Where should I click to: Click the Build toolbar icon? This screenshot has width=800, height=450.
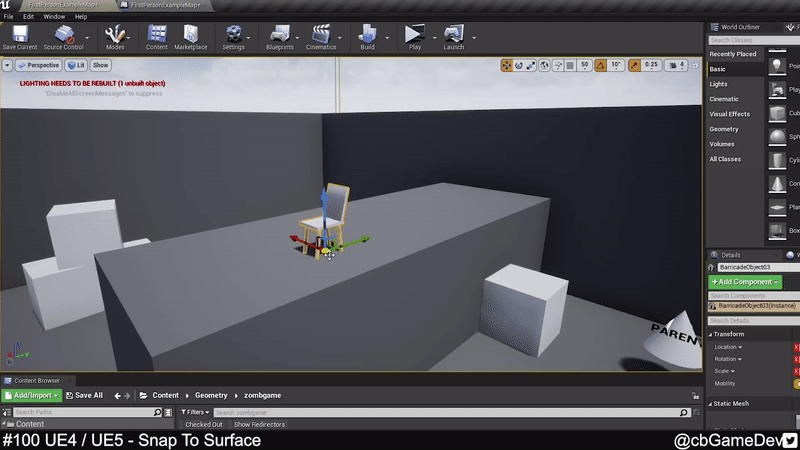coord(367,37)
